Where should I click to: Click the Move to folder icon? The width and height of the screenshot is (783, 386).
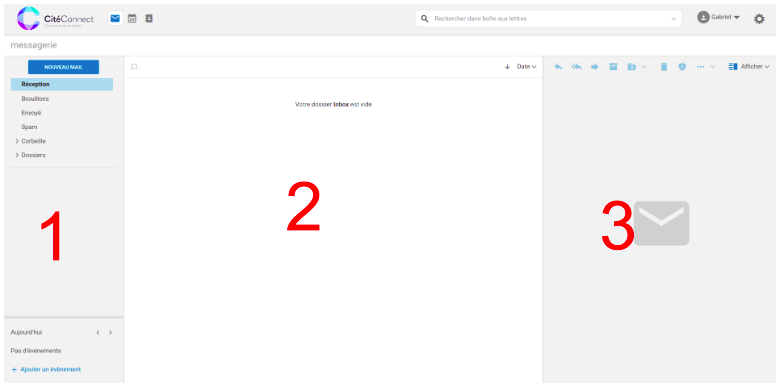(x=632, y=67)
